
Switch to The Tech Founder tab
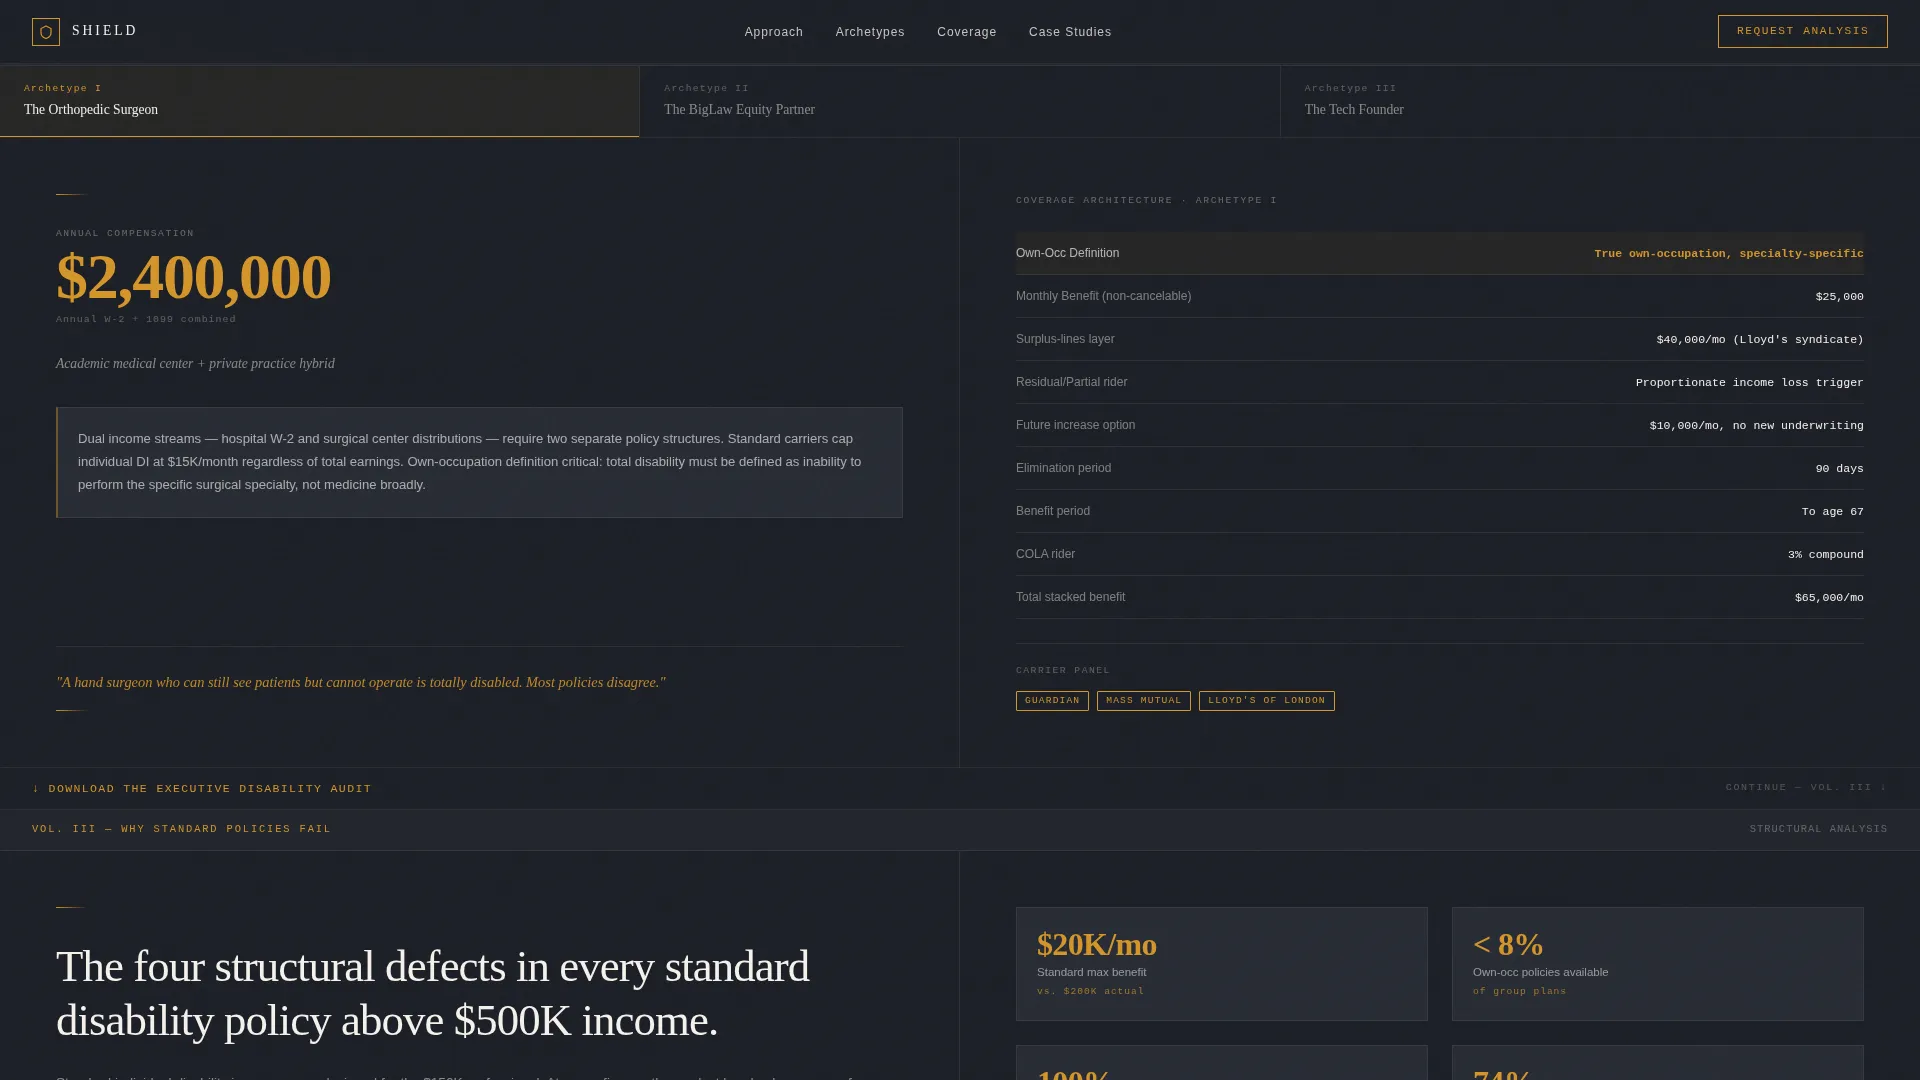(1600, 101)
